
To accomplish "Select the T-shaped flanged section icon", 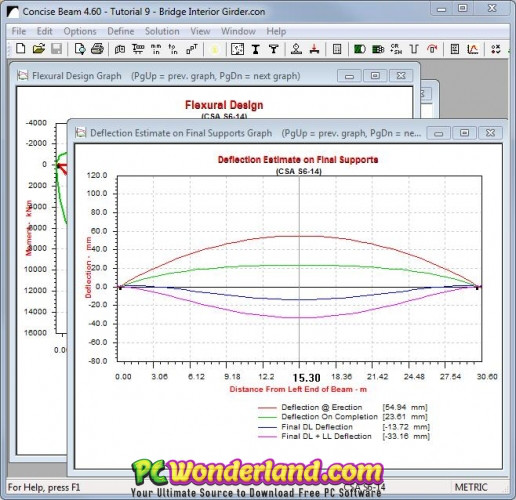I will click(274, 49).
